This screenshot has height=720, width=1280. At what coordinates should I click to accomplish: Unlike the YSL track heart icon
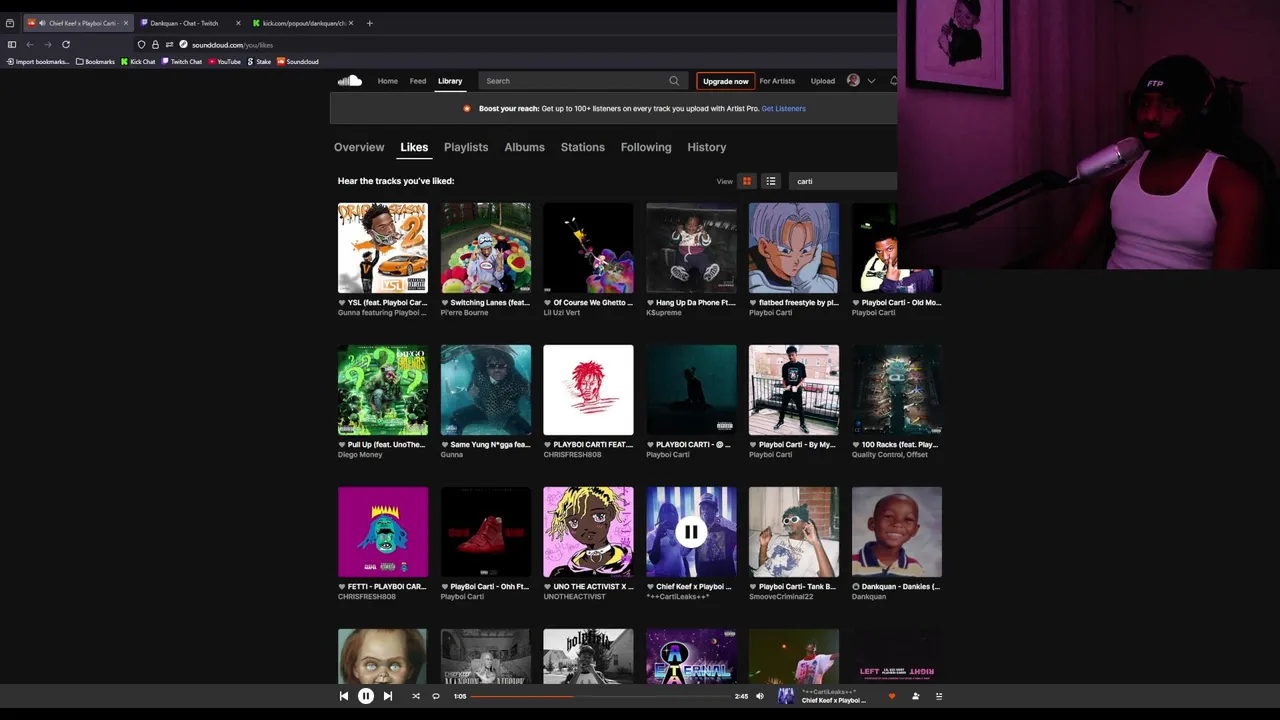point(342,303)
